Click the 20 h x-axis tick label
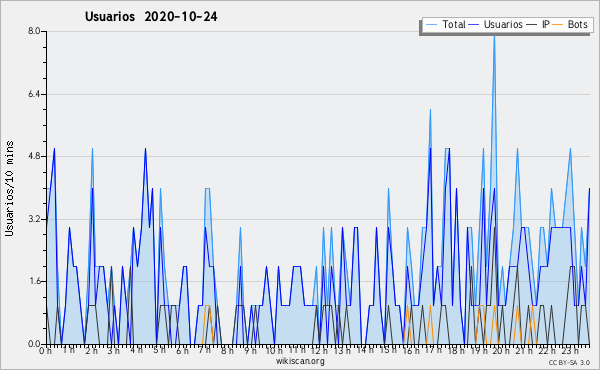Image resolution: width=600 pixels, height=370 pixels. point(501,351)
